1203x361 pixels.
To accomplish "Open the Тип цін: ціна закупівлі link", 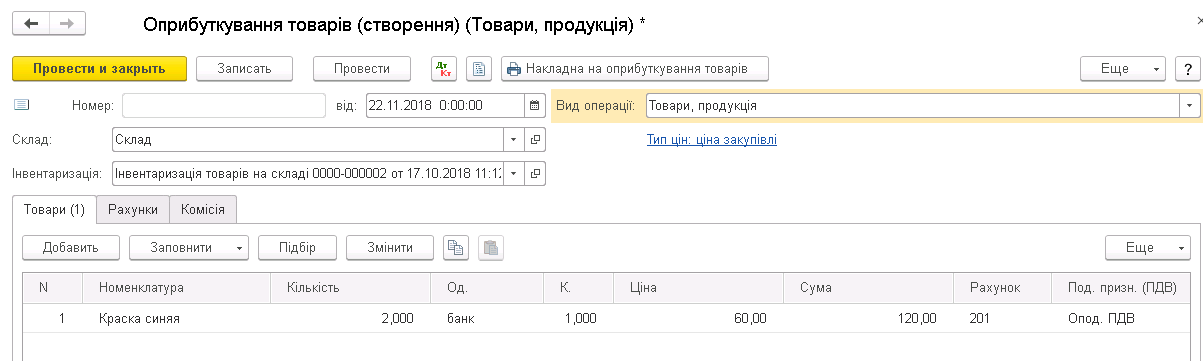I will coord(712,140).
